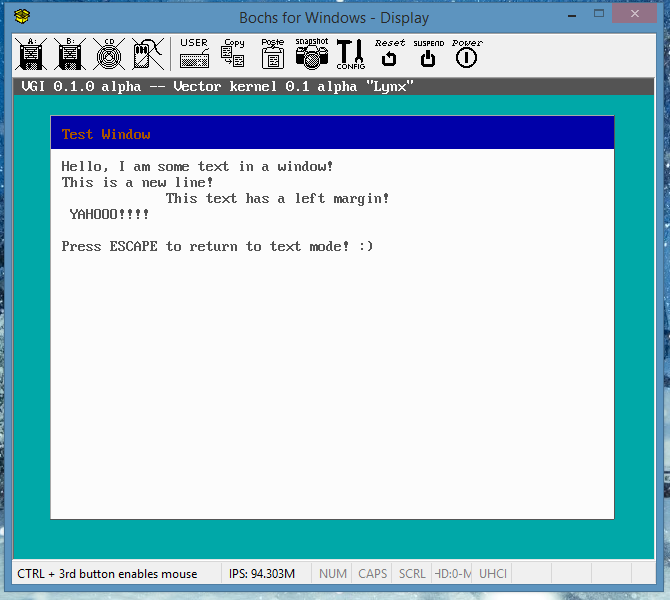
Task: Minimize the Bochs for Windows window
Action: [572, 15]
